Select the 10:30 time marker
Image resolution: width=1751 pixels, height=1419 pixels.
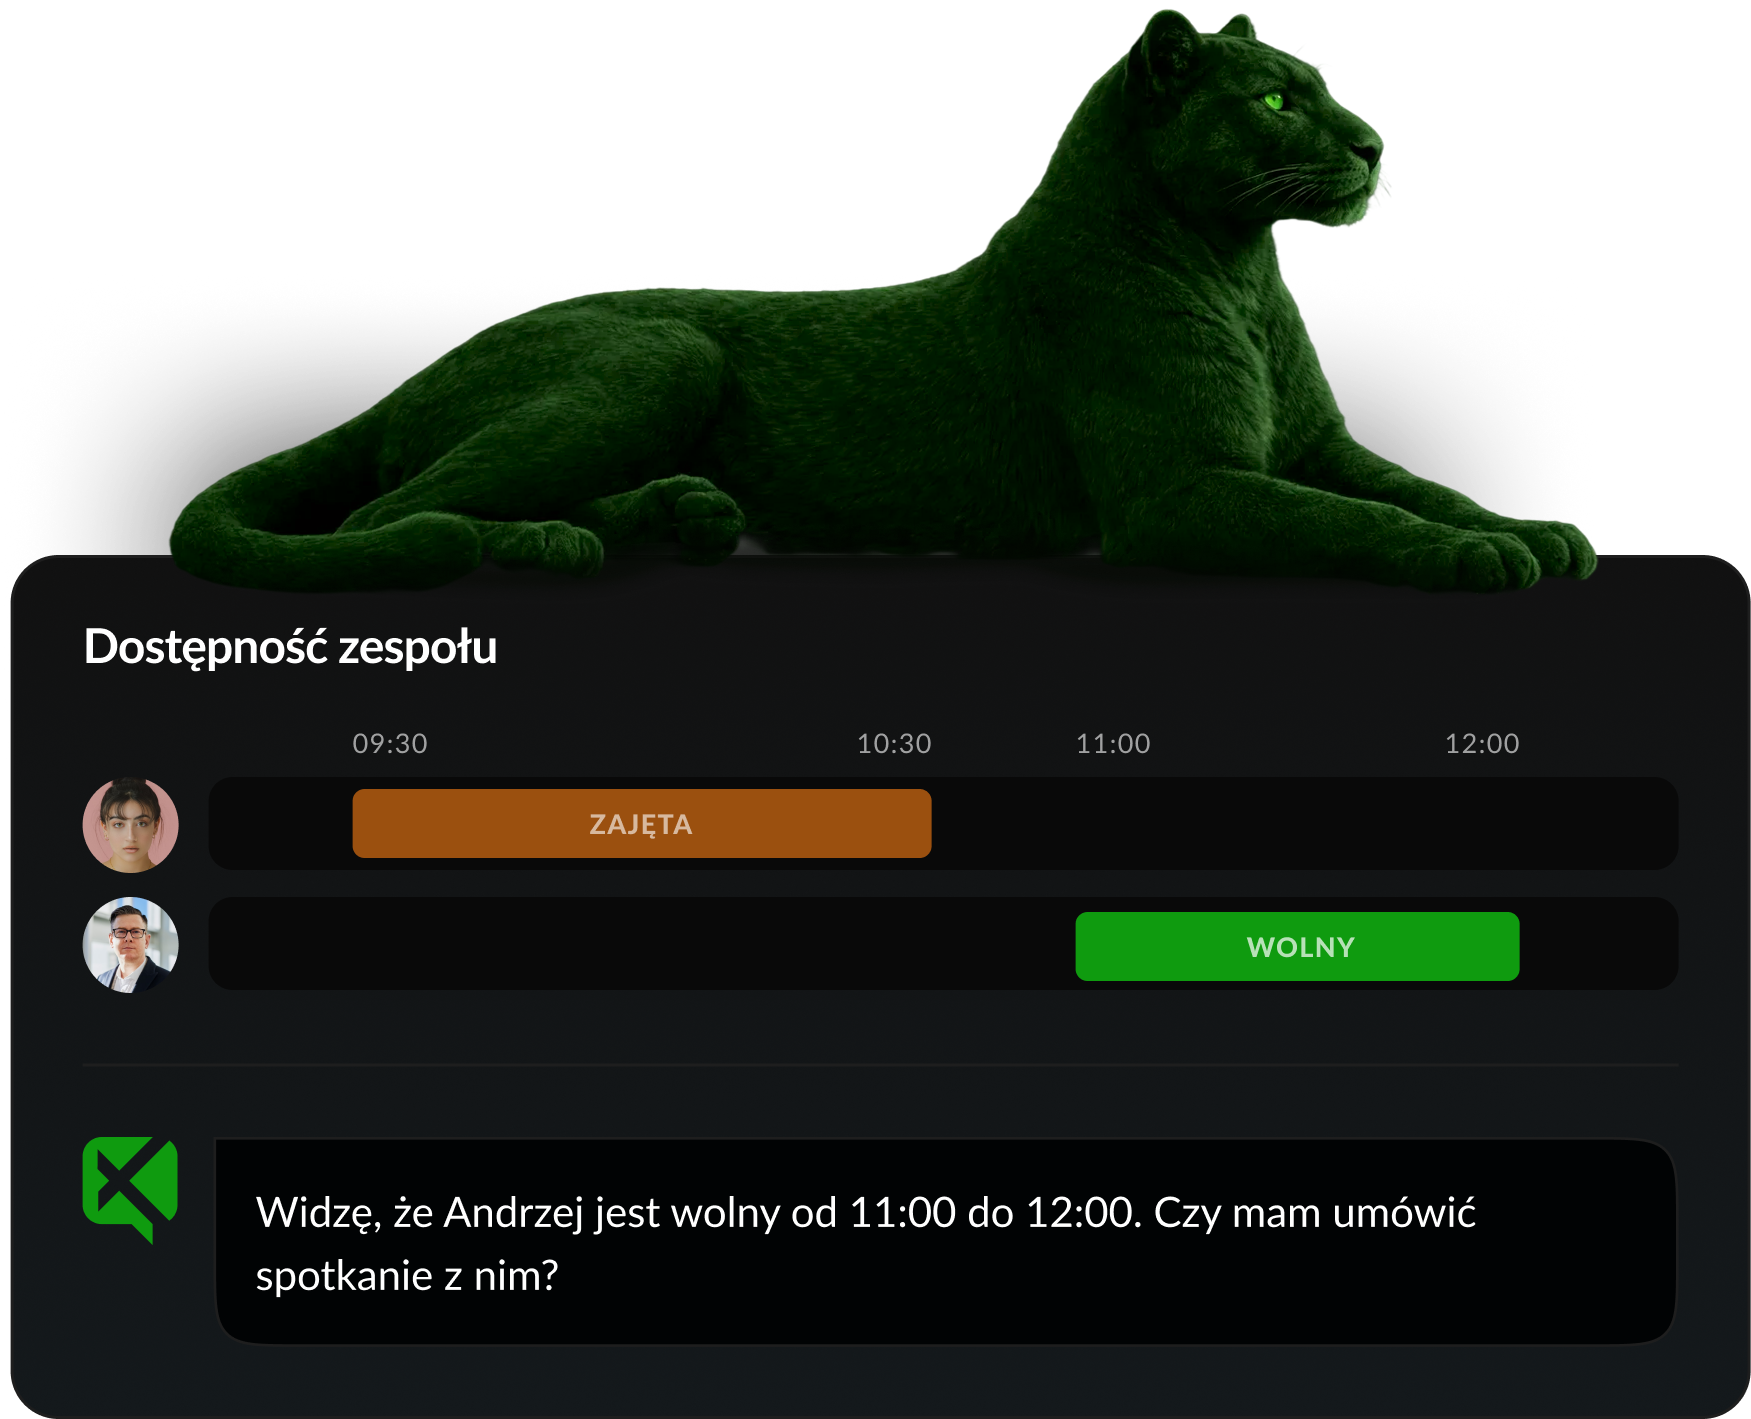(x=894, y=743)
